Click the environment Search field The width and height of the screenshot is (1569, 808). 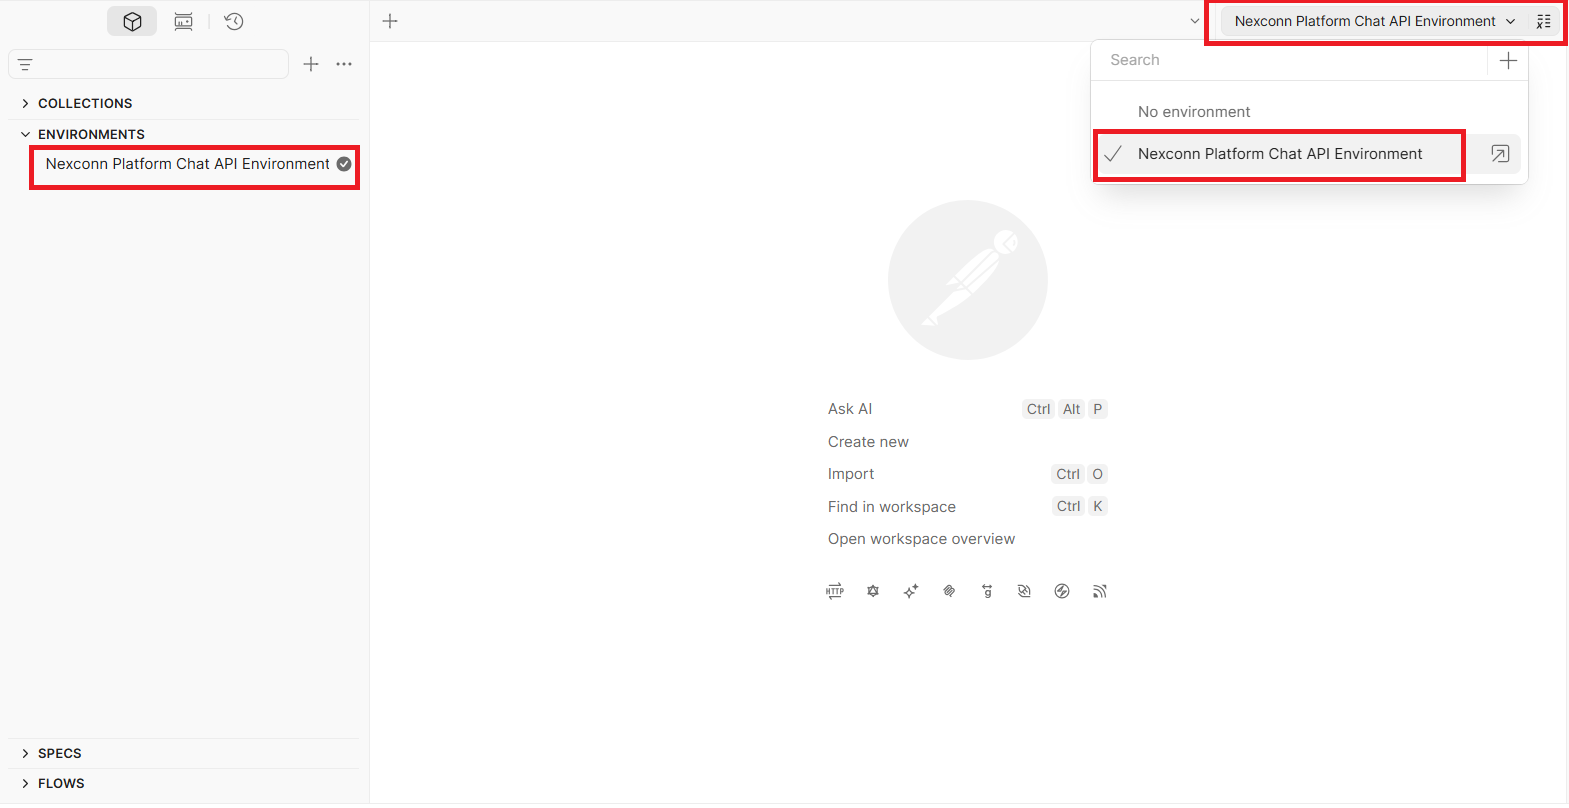pyautogui.click(x=1290, y=60)
